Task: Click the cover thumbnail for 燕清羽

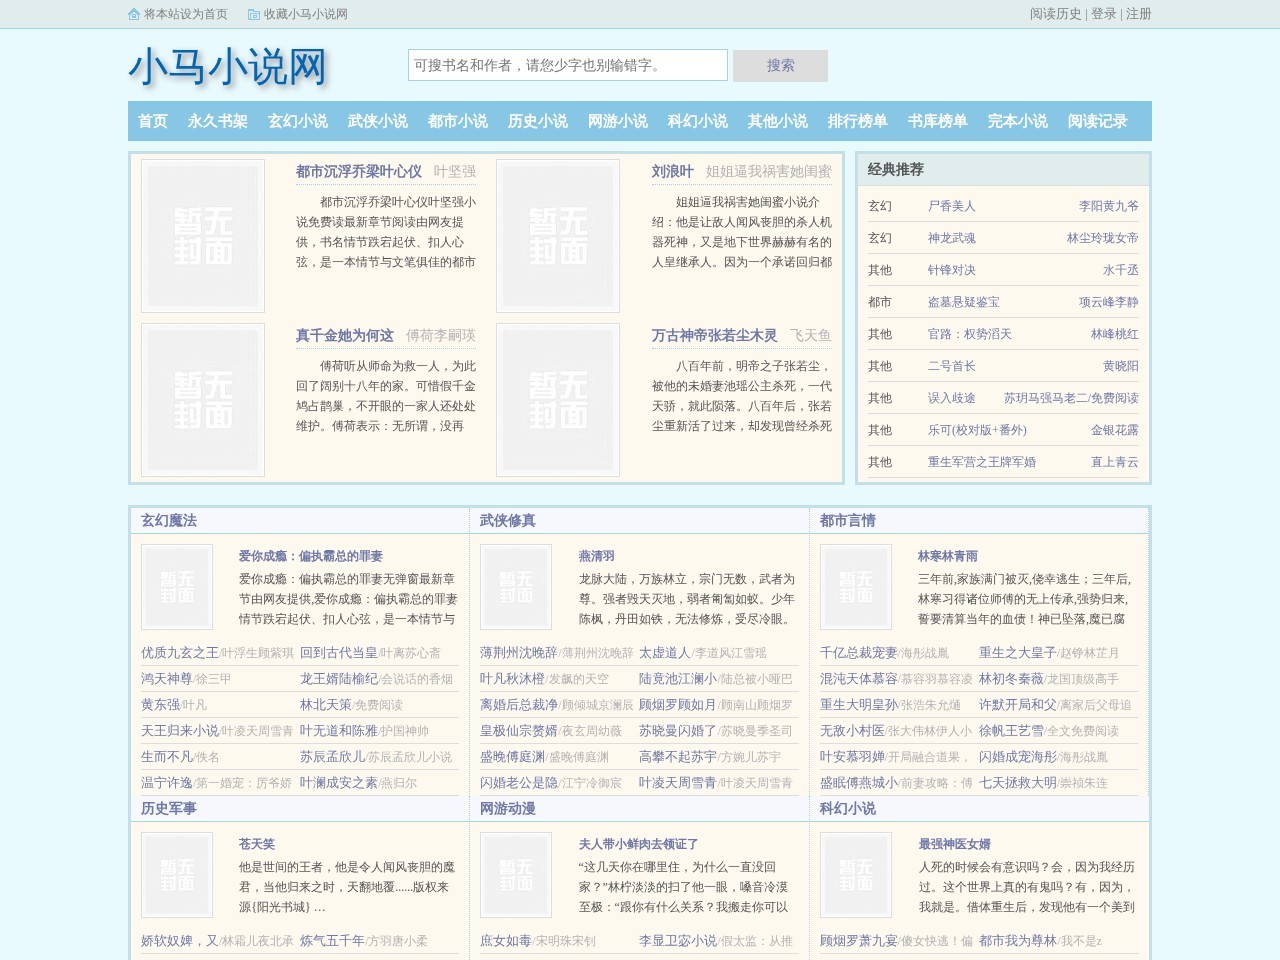Action: (516, 587)
